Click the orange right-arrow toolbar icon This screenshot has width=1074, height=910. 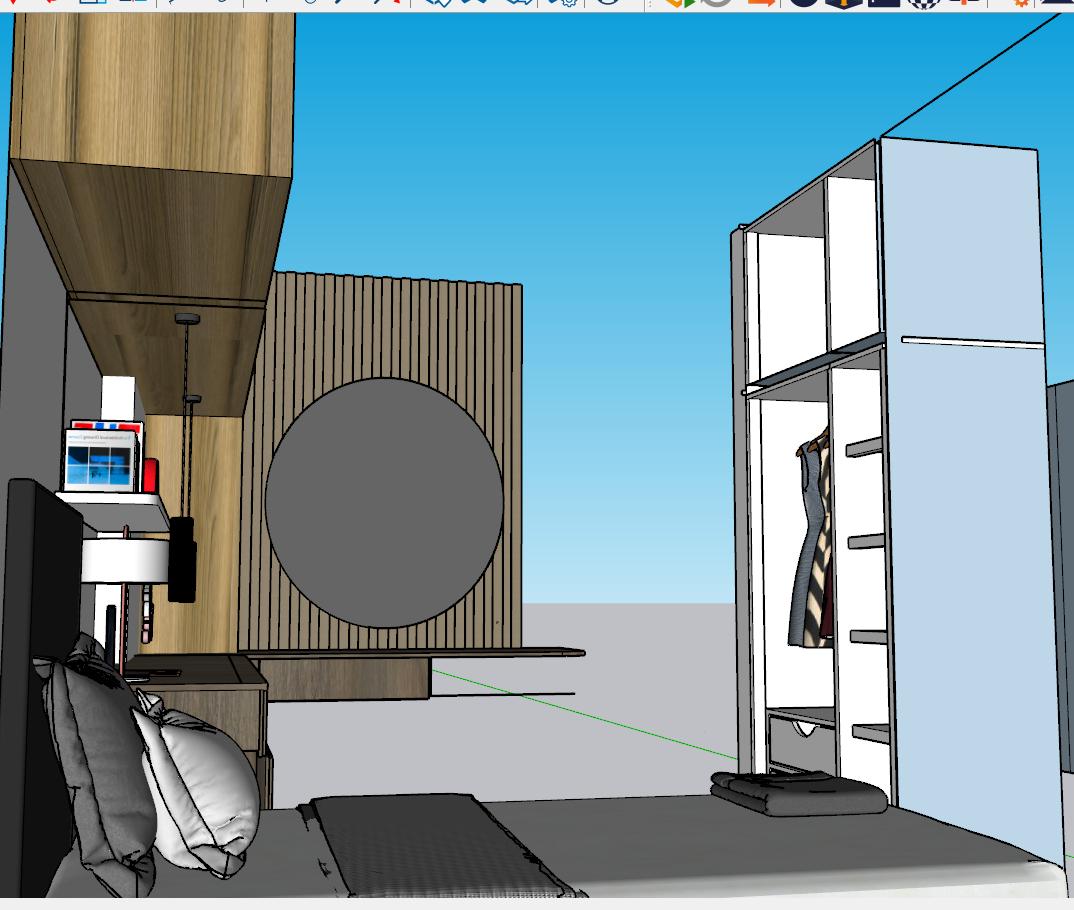click(x=761, y=3)
